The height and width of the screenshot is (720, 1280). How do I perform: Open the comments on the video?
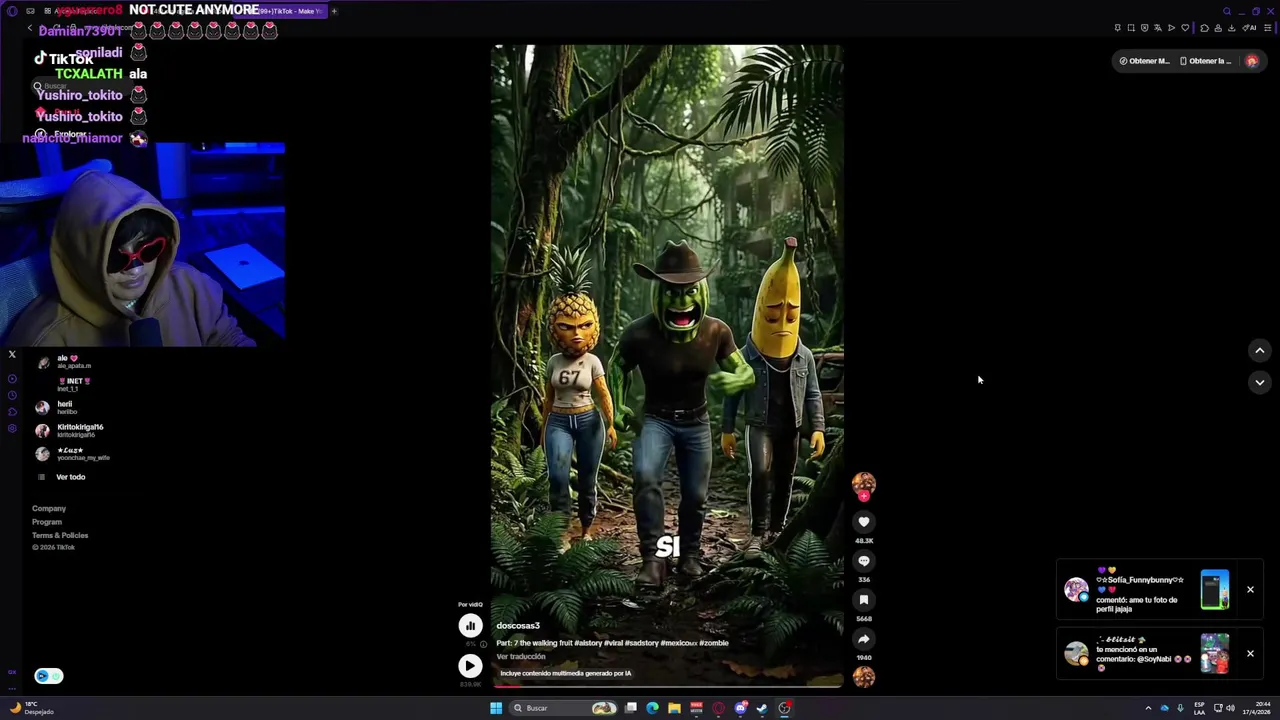click(x=864, y=561)
